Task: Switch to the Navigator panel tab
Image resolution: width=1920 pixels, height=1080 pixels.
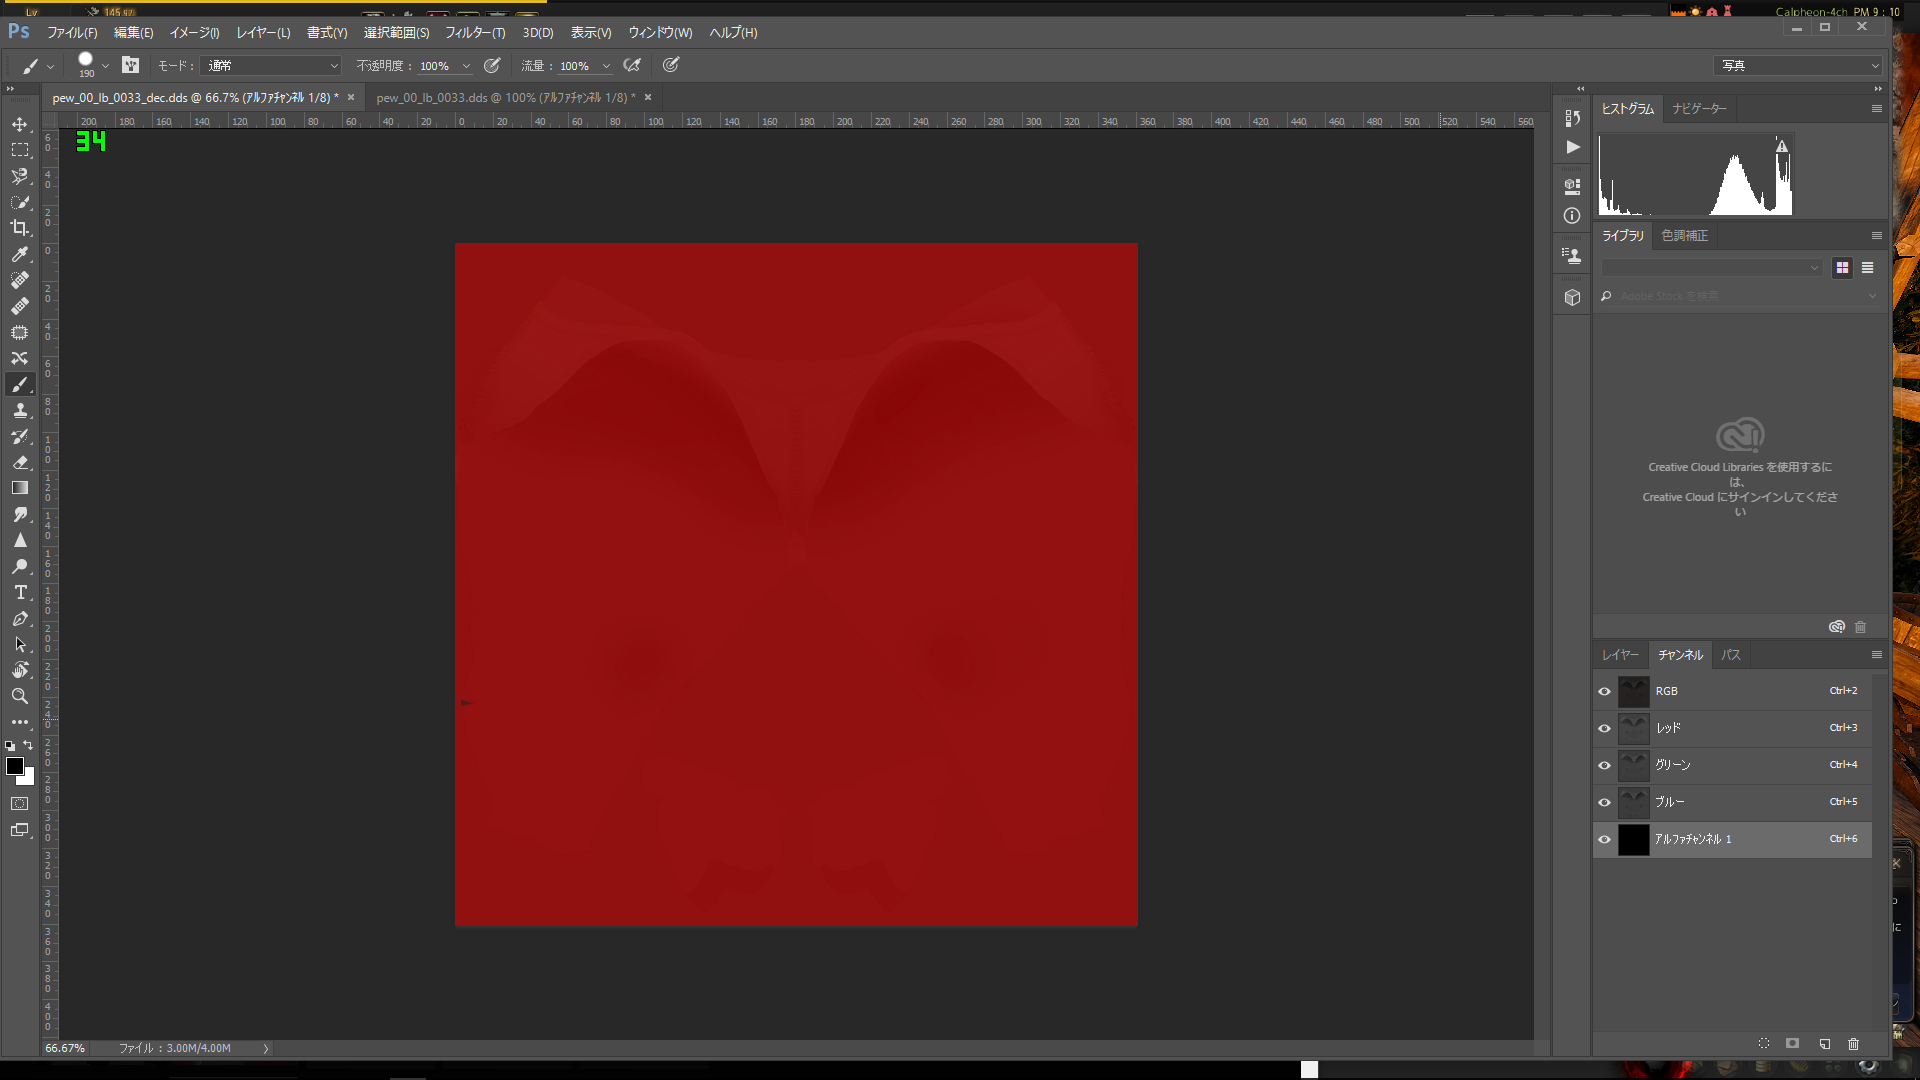Action: [1699, 109]
